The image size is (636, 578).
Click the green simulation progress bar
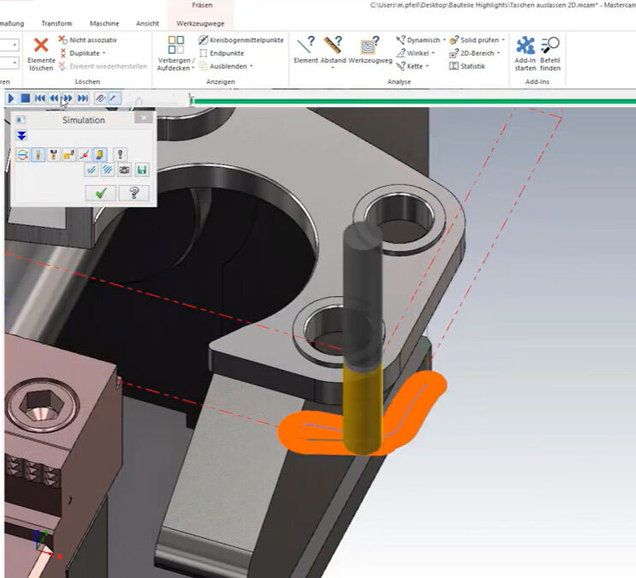point(414,101)
